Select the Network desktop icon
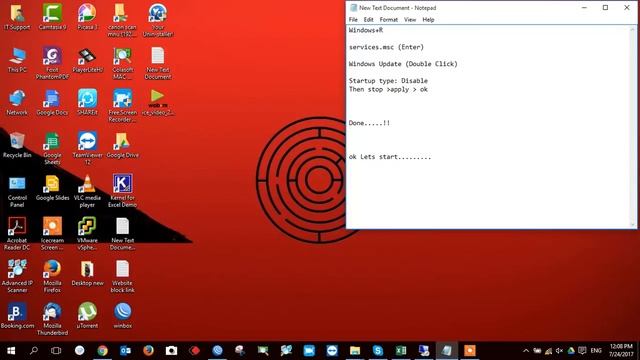This screenshot has height=360, width=640. (x=17, y=103)
